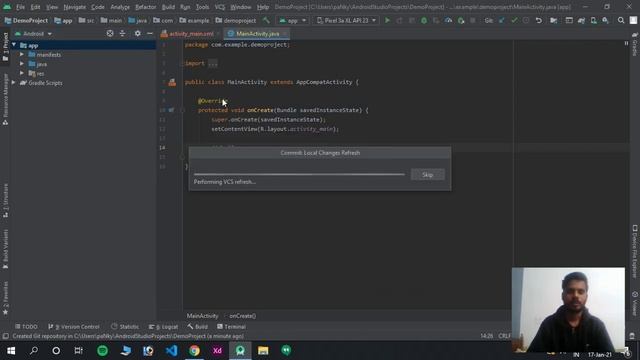Screen dimensions: 640x360
Task: Open the Build tool window button
Action: coord(198,327)
